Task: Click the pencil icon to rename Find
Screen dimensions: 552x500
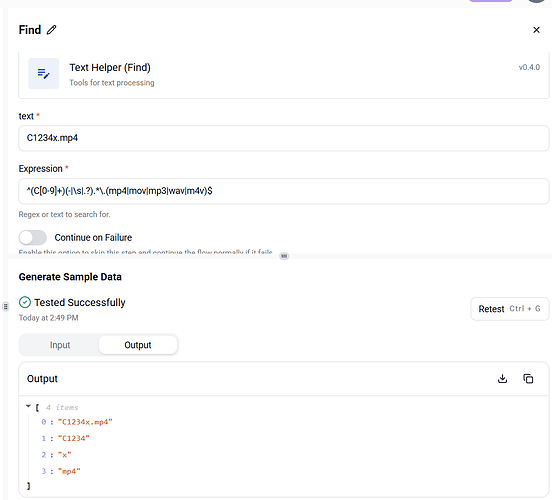Action: pyautogui.click(x=51, y=30)
